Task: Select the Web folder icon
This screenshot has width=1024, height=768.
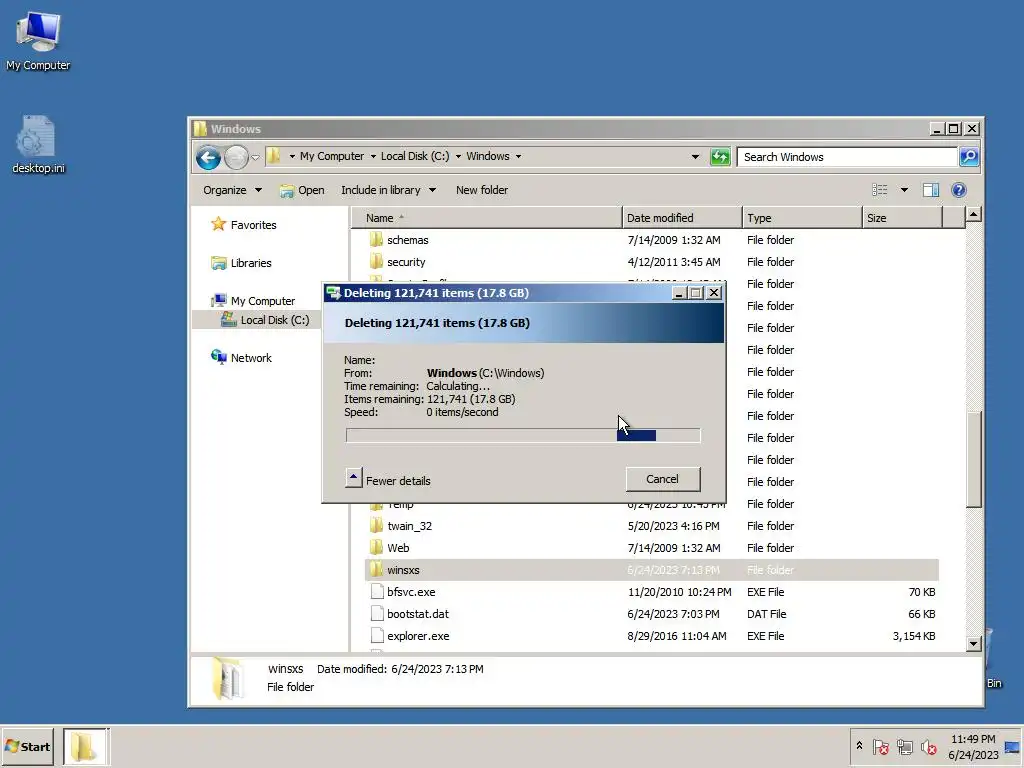Action: [376, 548]
